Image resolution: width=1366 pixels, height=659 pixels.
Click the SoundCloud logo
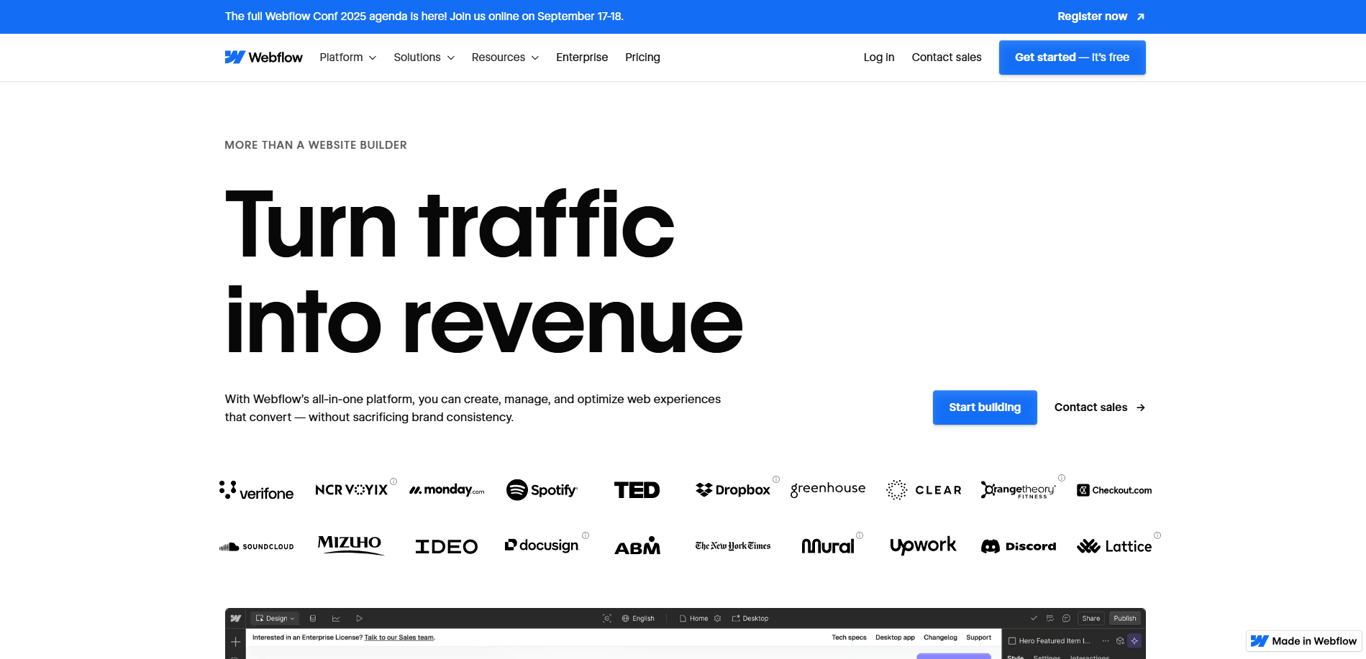pos(256,546)
